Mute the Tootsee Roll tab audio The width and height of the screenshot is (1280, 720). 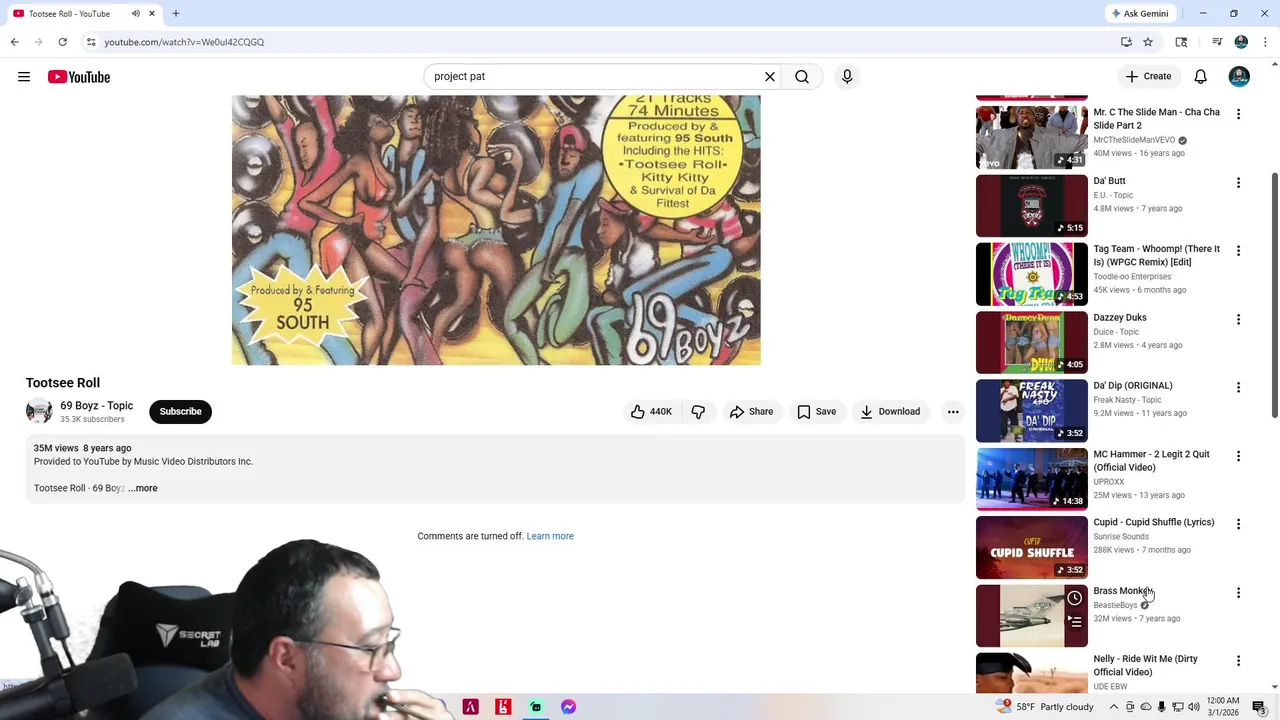pos(136,14)
